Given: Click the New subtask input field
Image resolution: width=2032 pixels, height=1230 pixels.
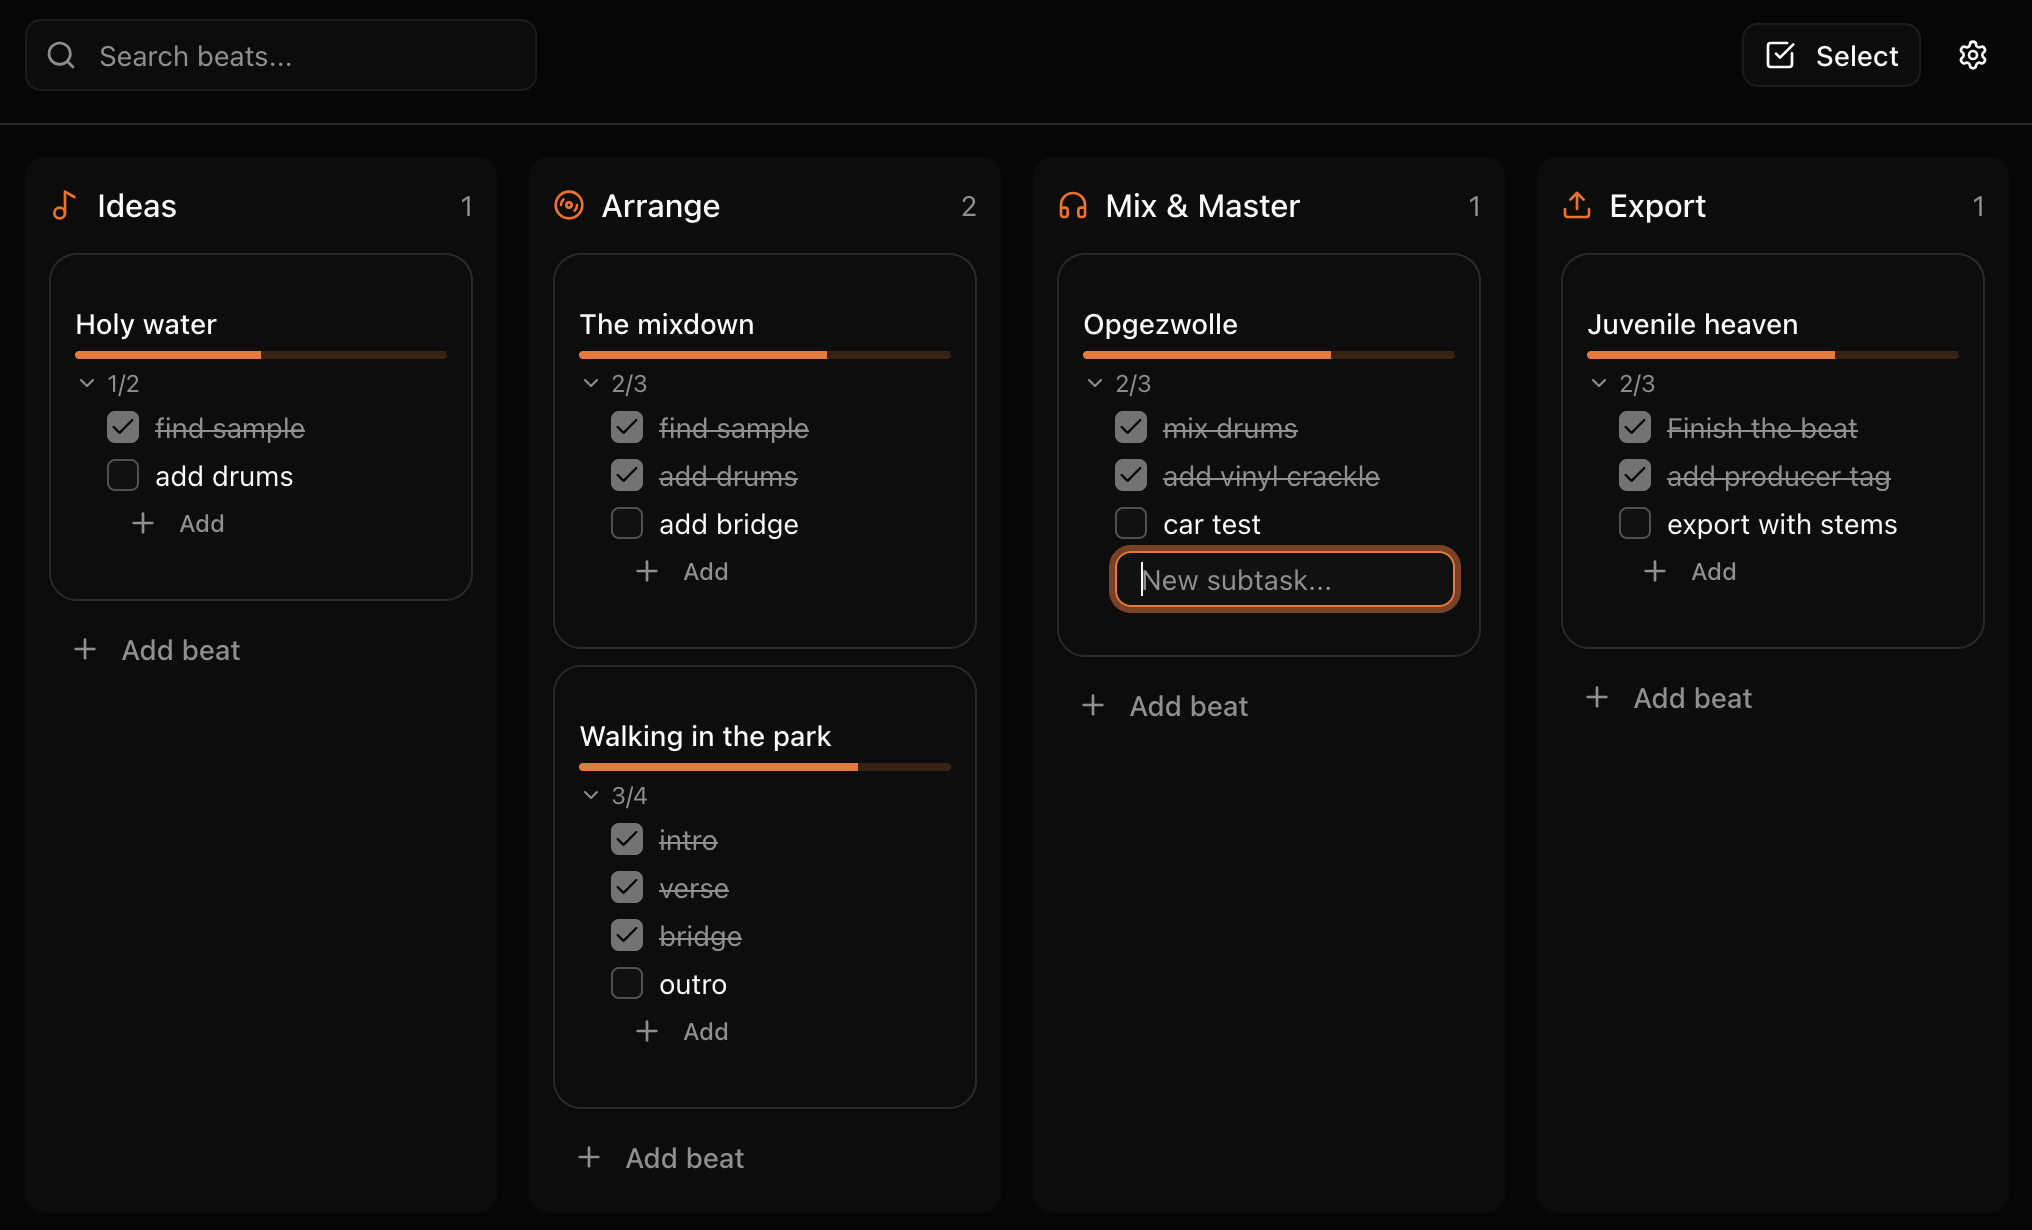Looking at the screenshot, I should [1283, 579].
